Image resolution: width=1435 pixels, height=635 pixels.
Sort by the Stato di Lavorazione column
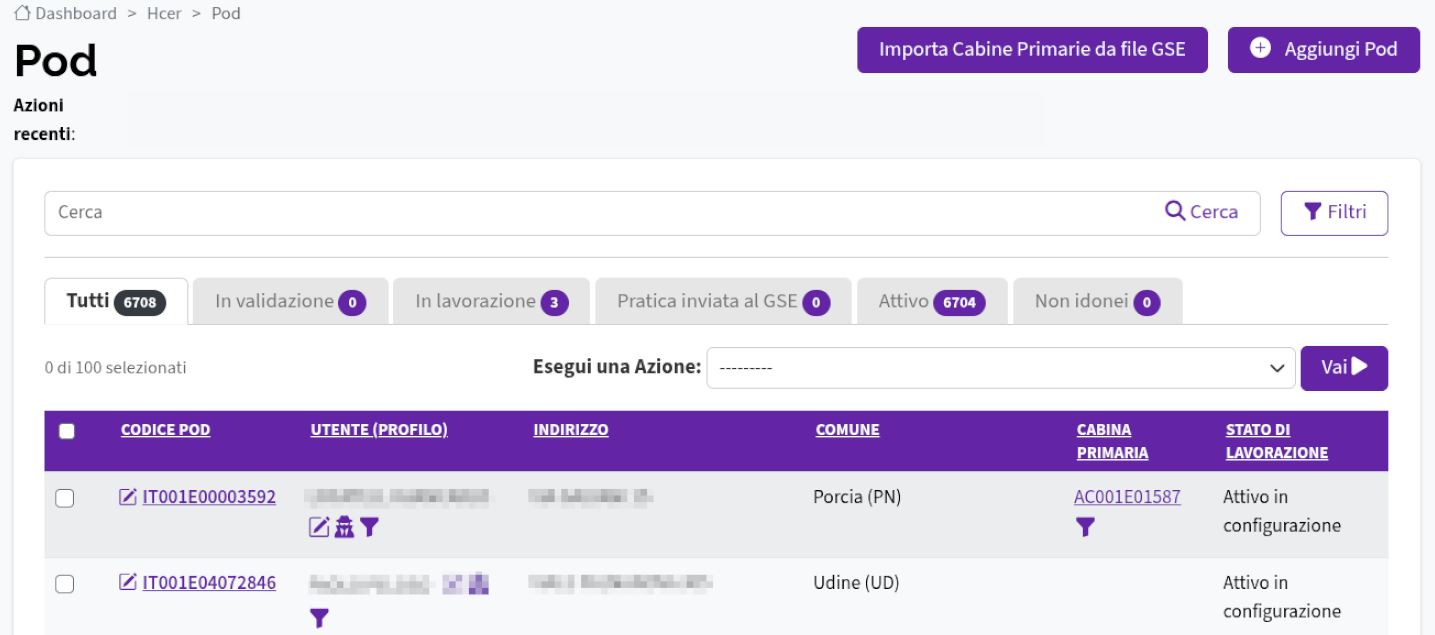(x=1277, y=441)
